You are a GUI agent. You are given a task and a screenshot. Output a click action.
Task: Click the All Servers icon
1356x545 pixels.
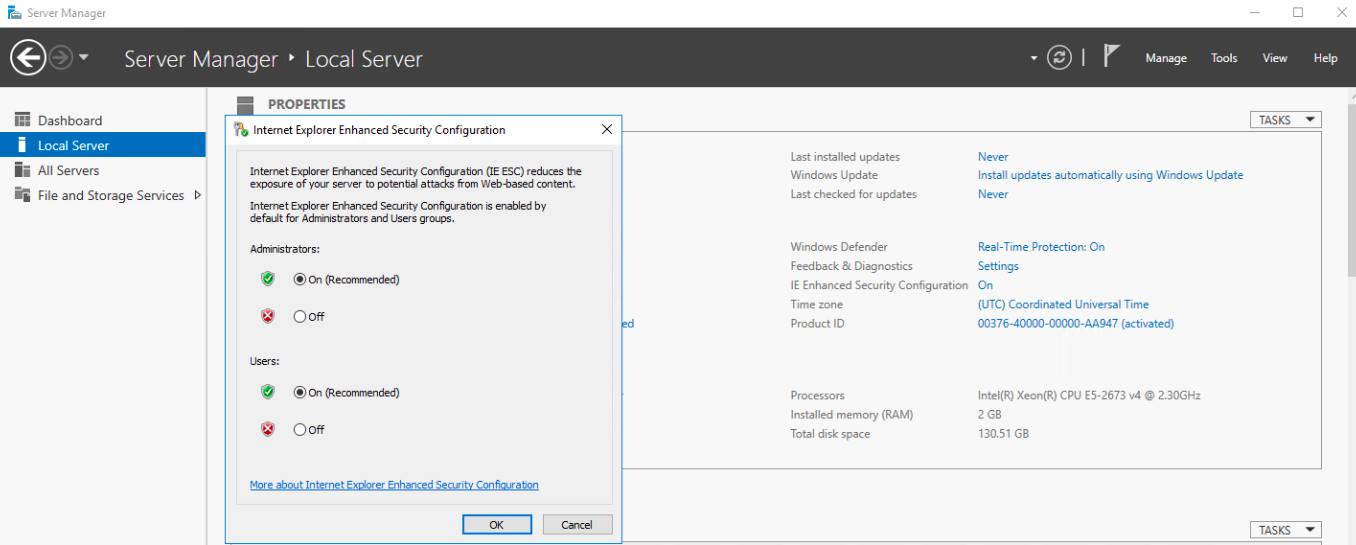click(x=22, y=170)
